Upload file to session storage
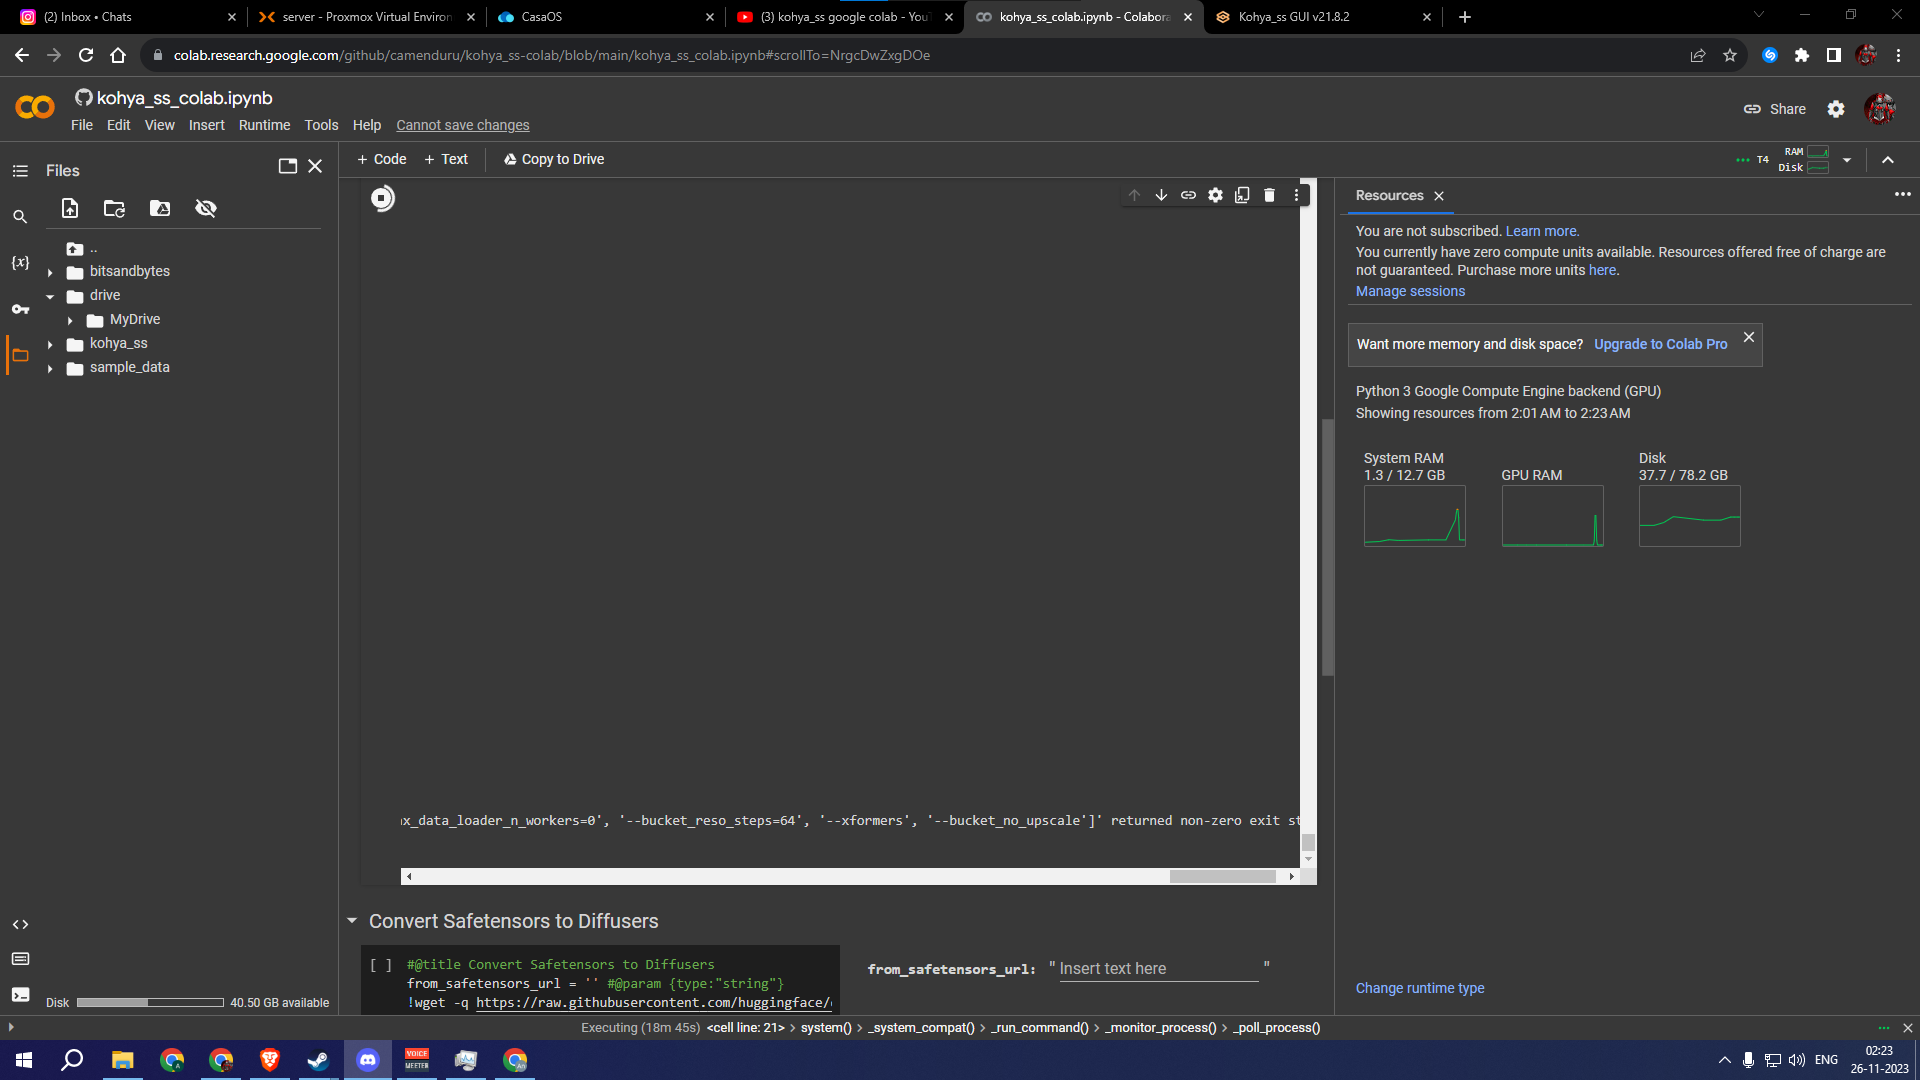The width and height of the screenshot is (1920, 1080). (70, 208)
